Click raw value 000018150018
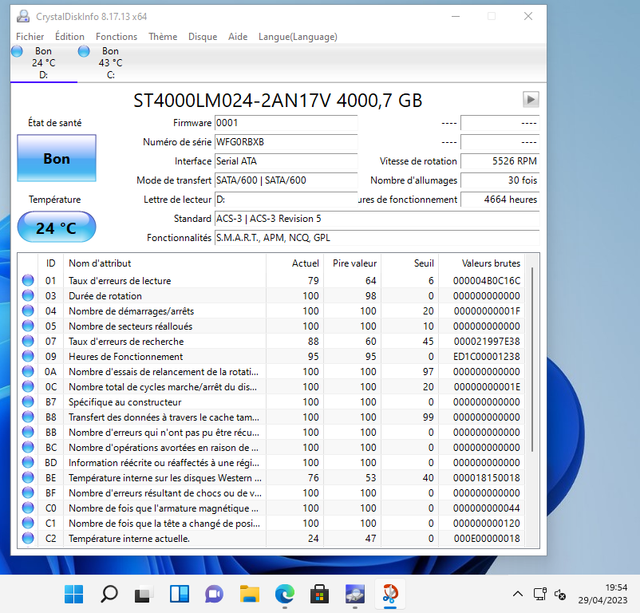This screenshot has width=640, height=613. pos(487,478)
